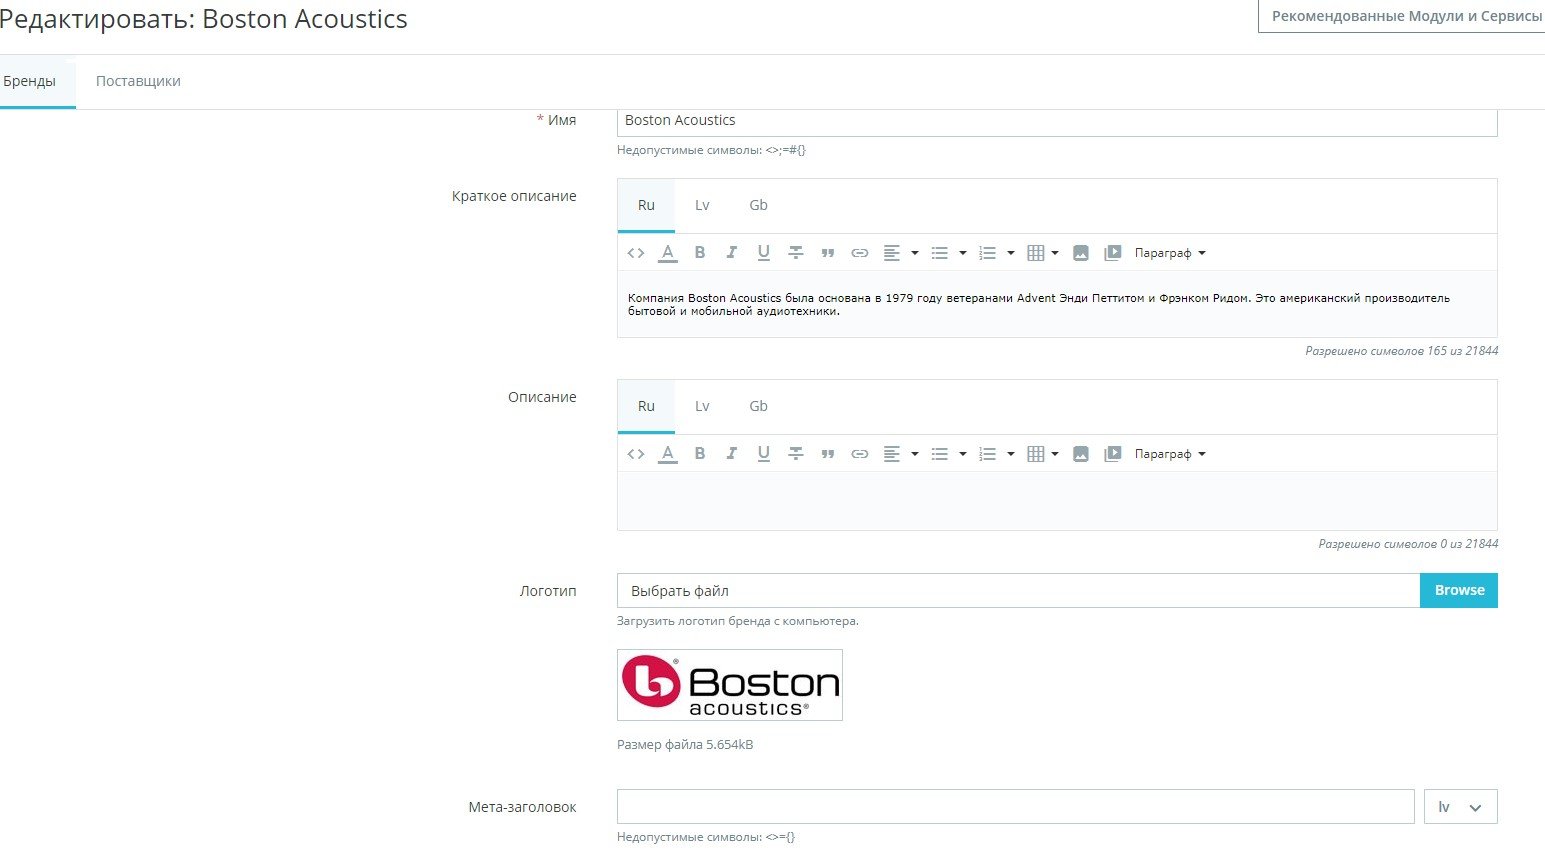Open alignment options in Краткое описание editor

tap(900, 253)
